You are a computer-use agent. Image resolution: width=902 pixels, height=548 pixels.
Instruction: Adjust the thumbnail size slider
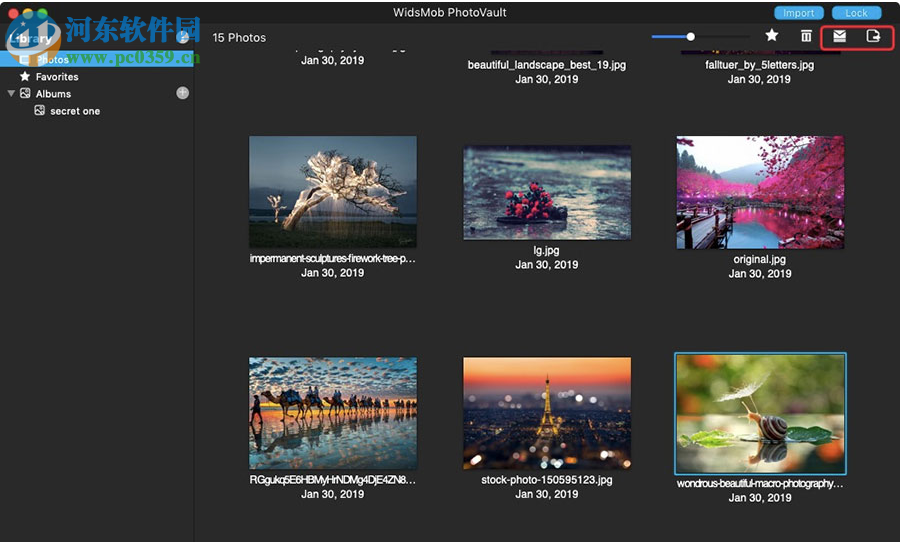click(x=690, y=37)
